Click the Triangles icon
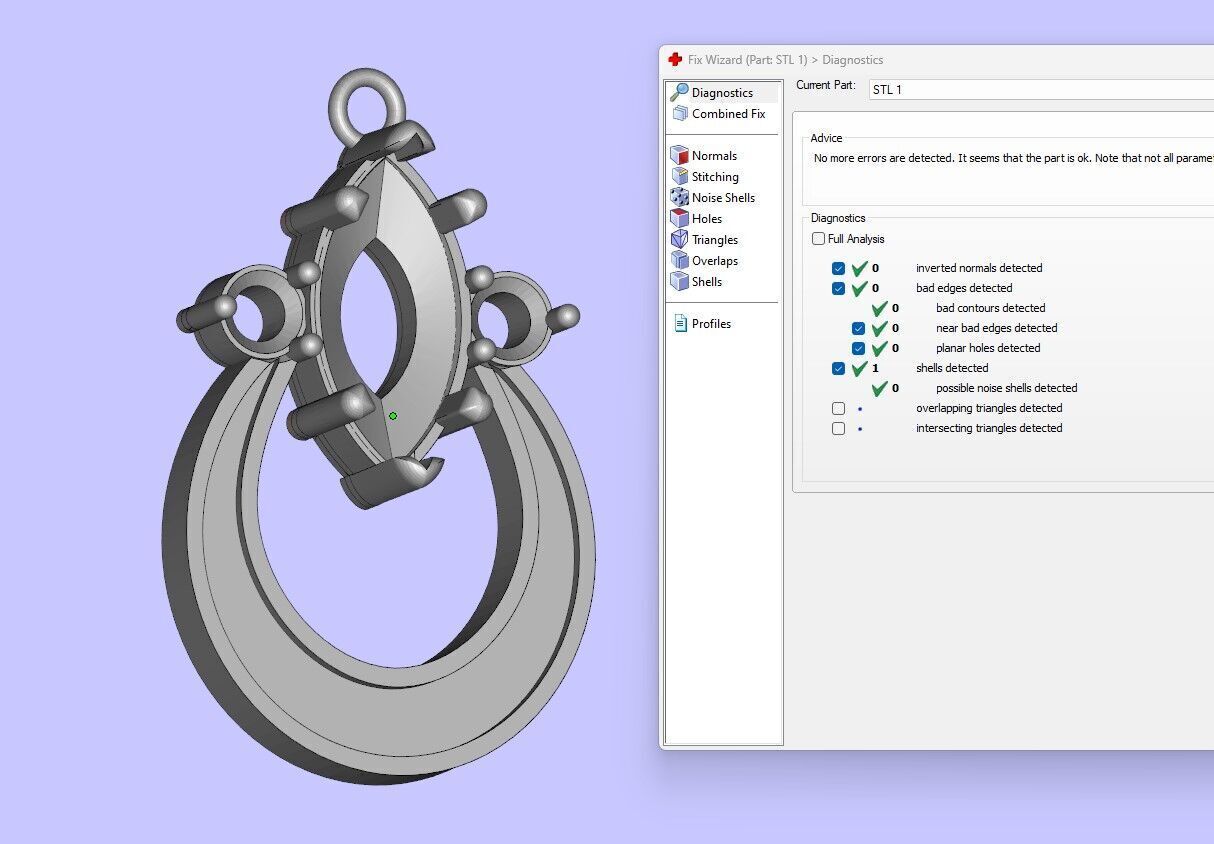The height and width of the screenshot is (844, 1214). (x=679, y=239)
